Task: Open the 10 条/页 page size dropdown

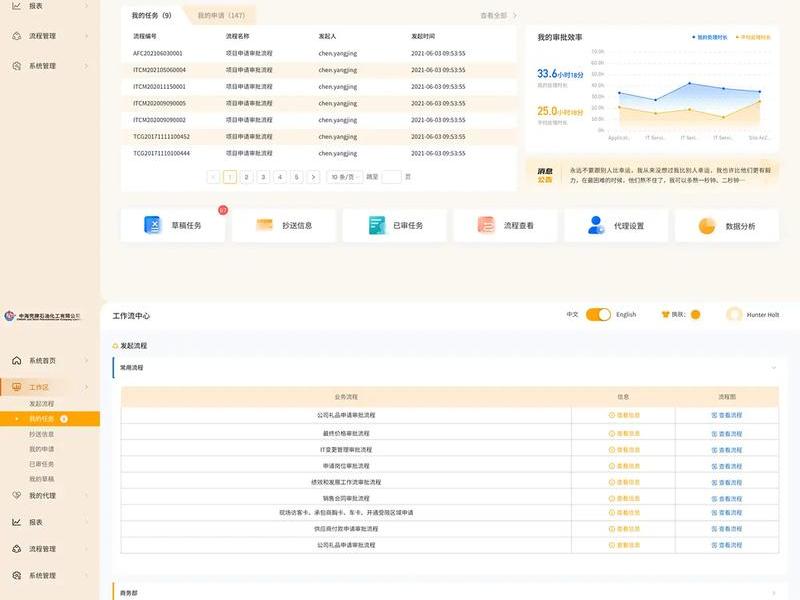Action: [344, 177]
